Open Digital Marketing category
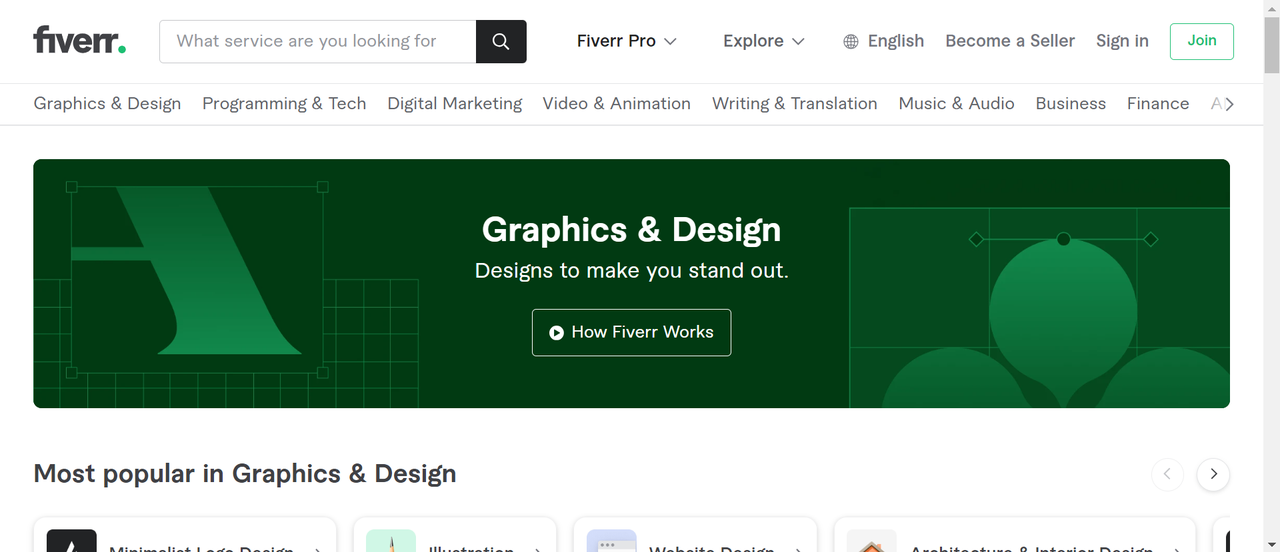This screenshot has height=552, width=1280. [455, 103]
